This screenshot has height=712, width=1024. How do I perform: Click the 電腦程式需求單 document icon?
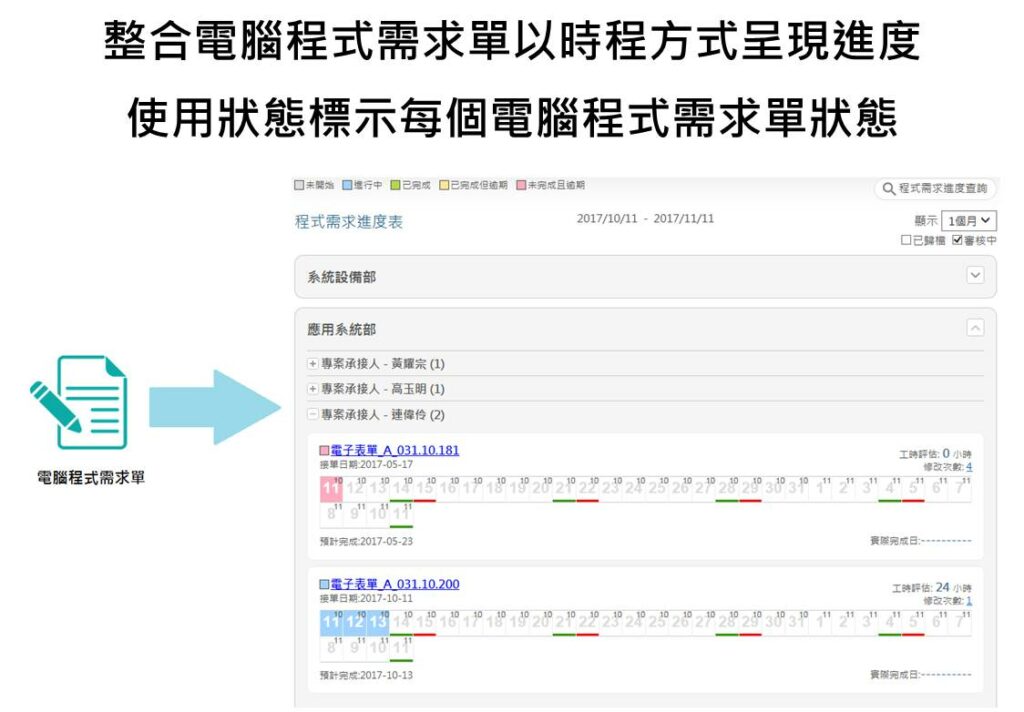(x=79, y=402)
